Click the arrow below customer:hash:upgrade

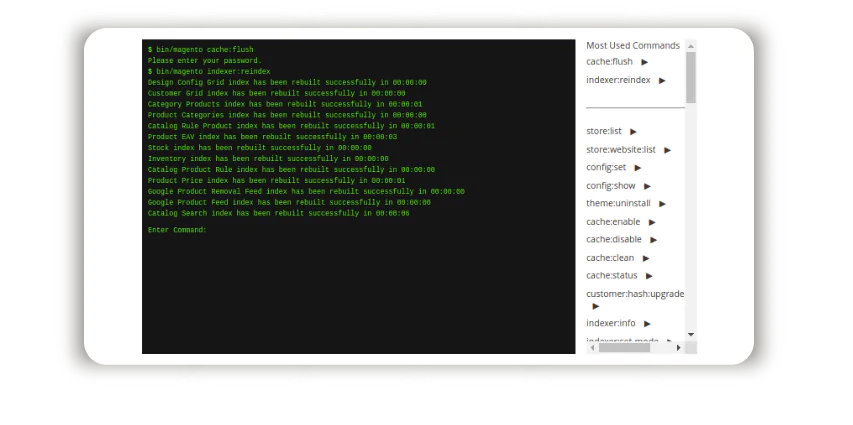pyautogui.click(x=596, y=306)
